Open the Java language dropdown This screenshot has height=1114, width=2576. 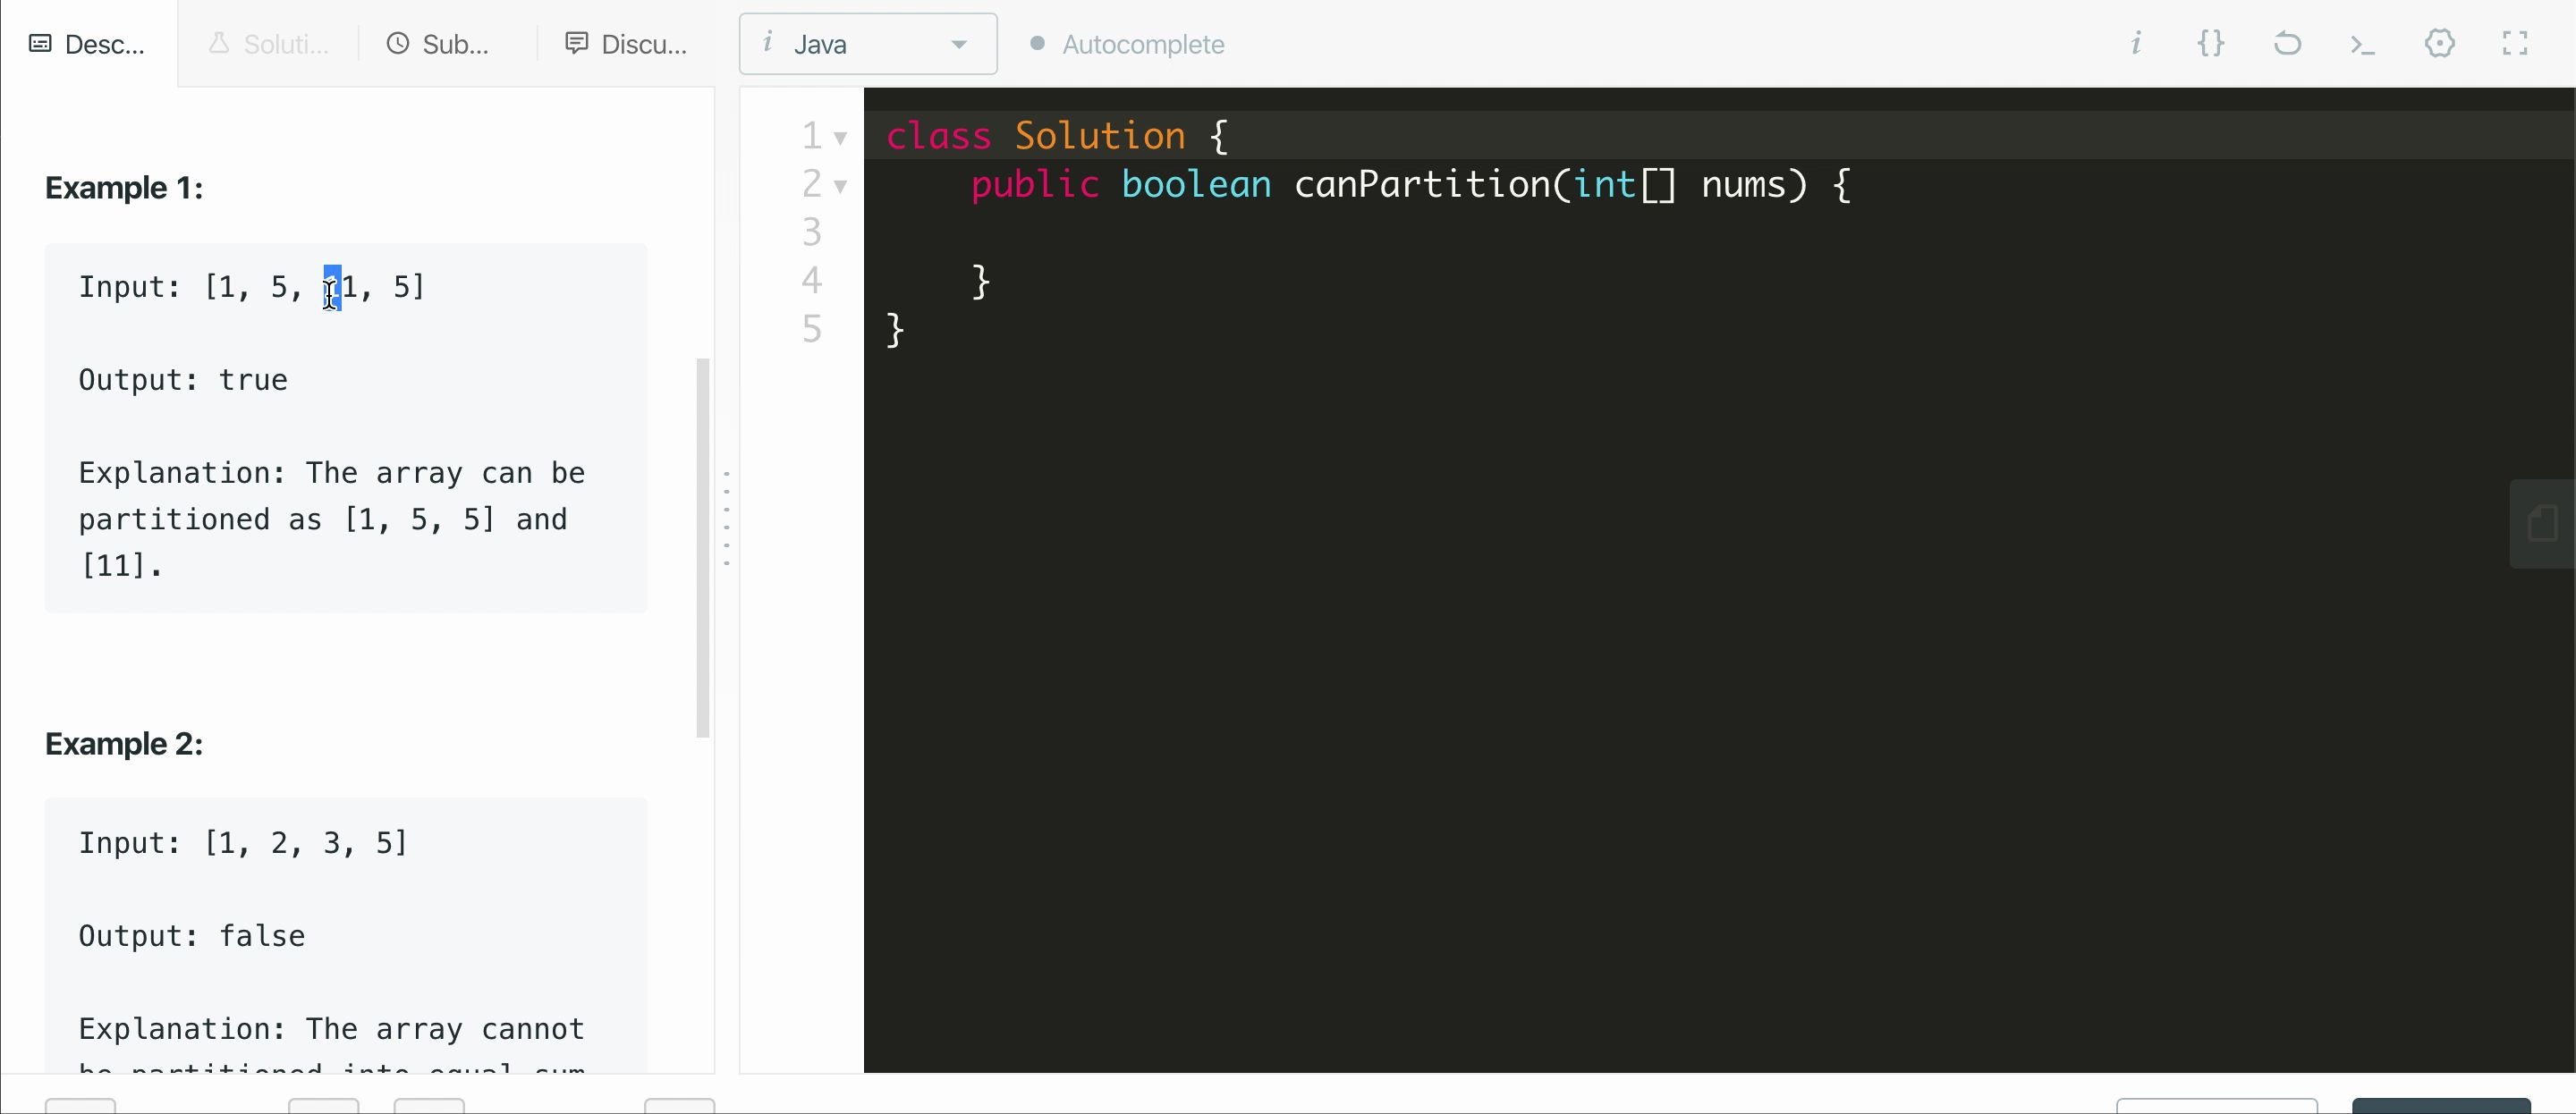point(868,44)
